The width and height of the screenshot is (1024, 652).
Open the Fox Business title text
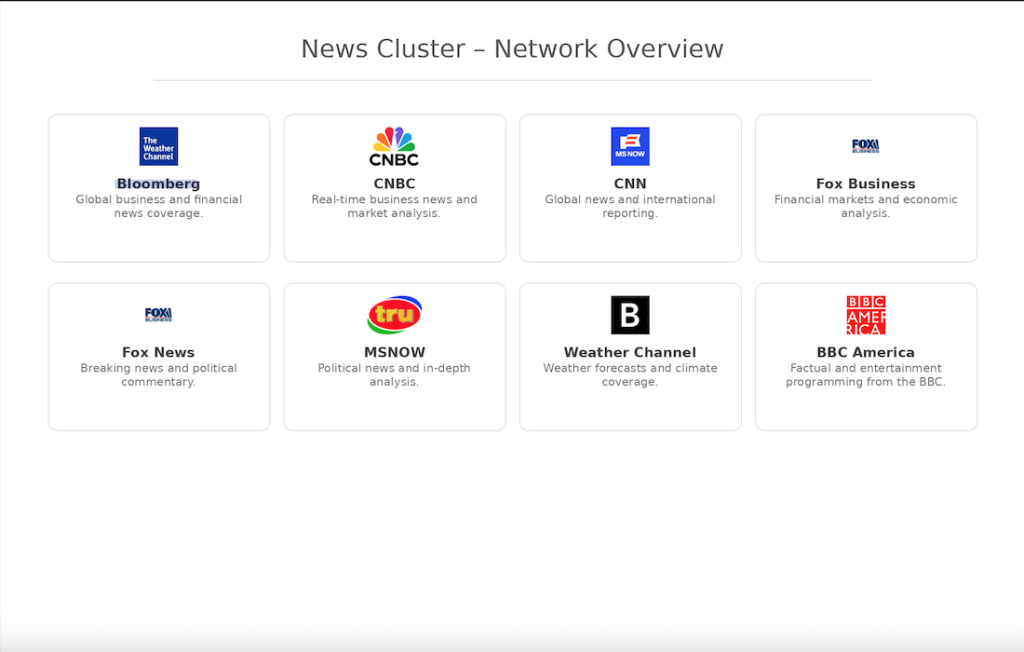[865, 184]
